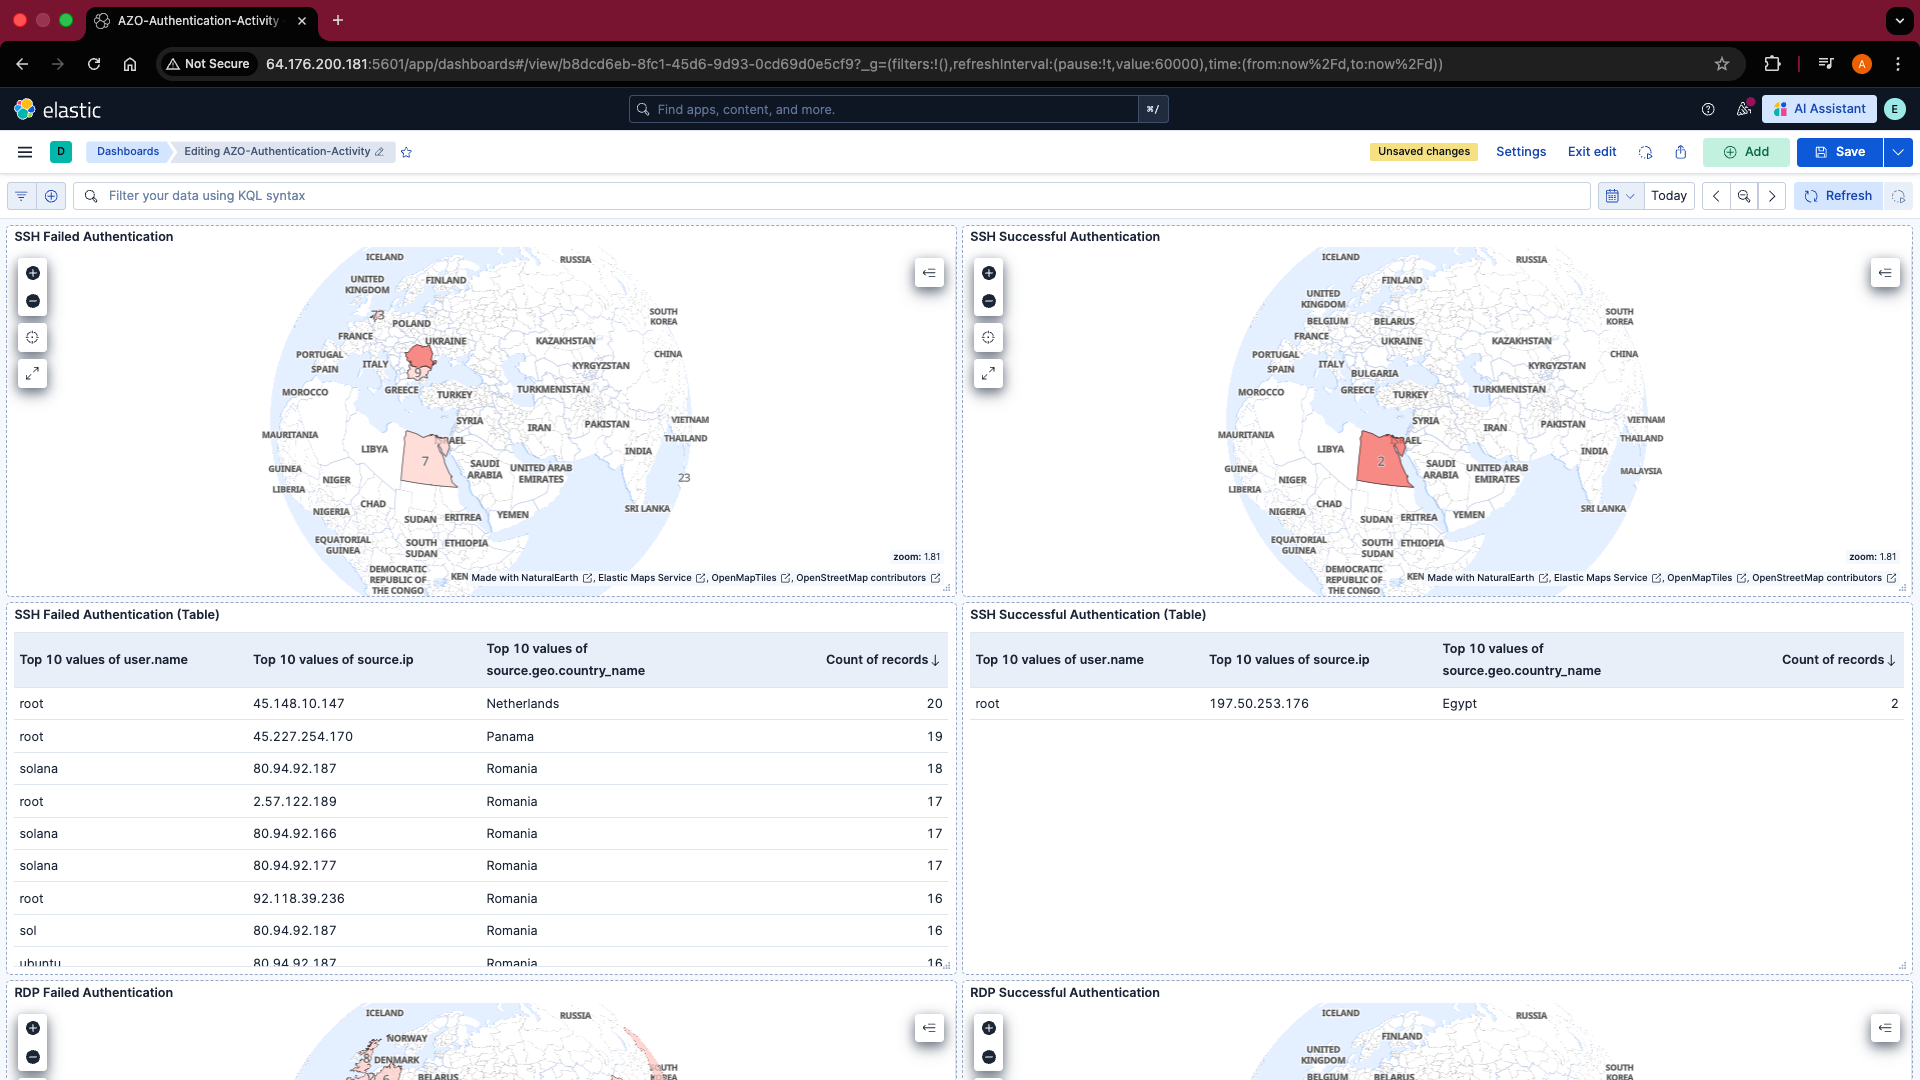1920x1080 pixels.
Task: Sort SSH Failed table by Count of records
Action: pyautogui.click(x=883, y=660)
